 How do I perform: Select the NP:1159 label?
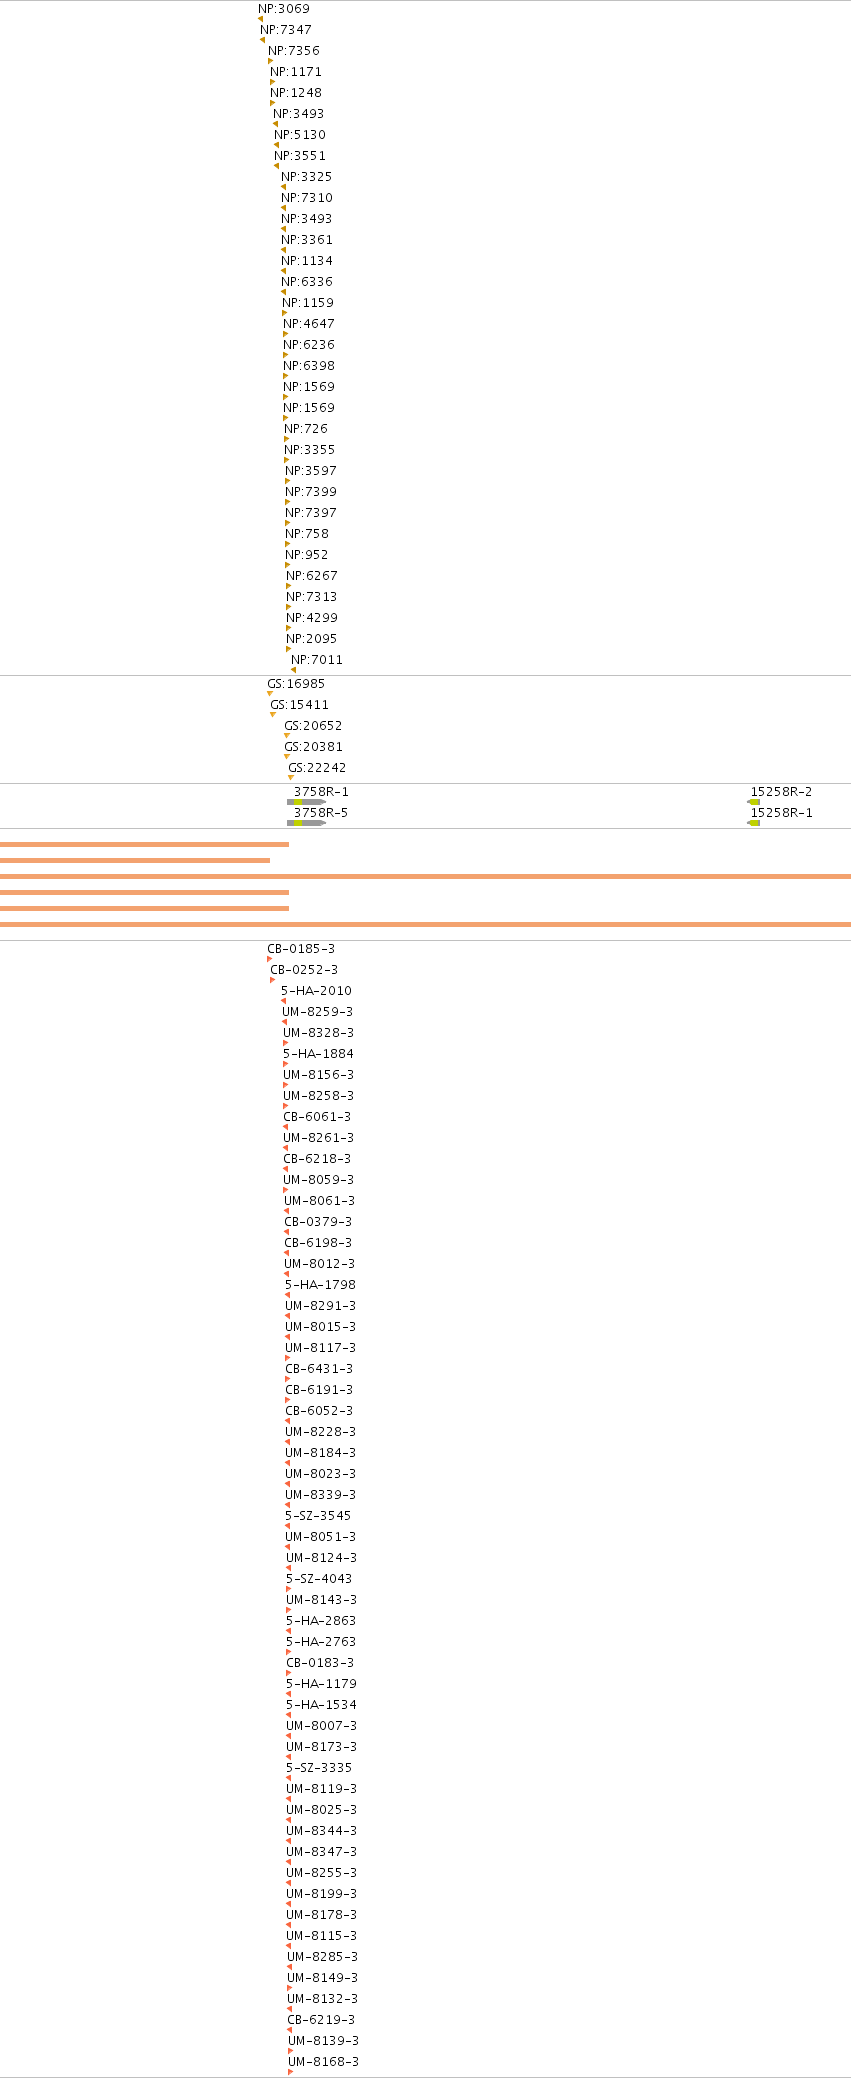pos(308,303)
